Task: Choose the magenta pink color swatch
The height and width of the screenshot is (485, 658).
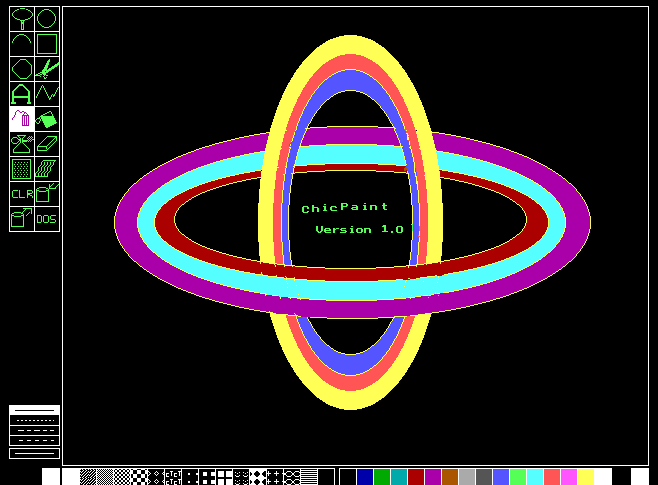Action: pyautogui.click(x=569, y=477)
